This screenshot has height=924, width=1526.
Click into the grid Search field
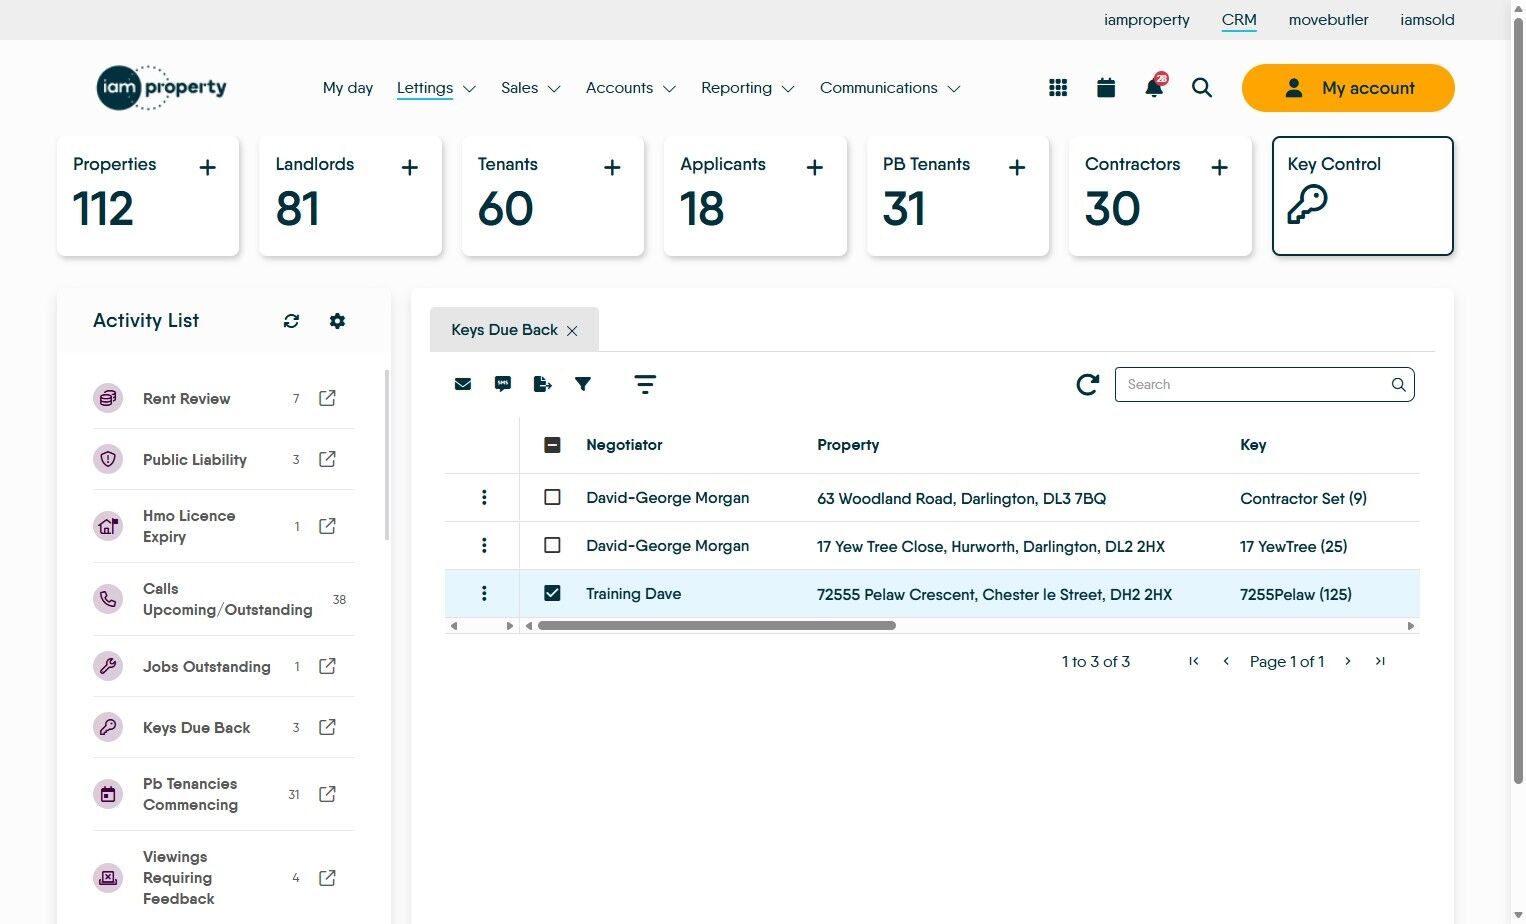tap(1254, 384)
